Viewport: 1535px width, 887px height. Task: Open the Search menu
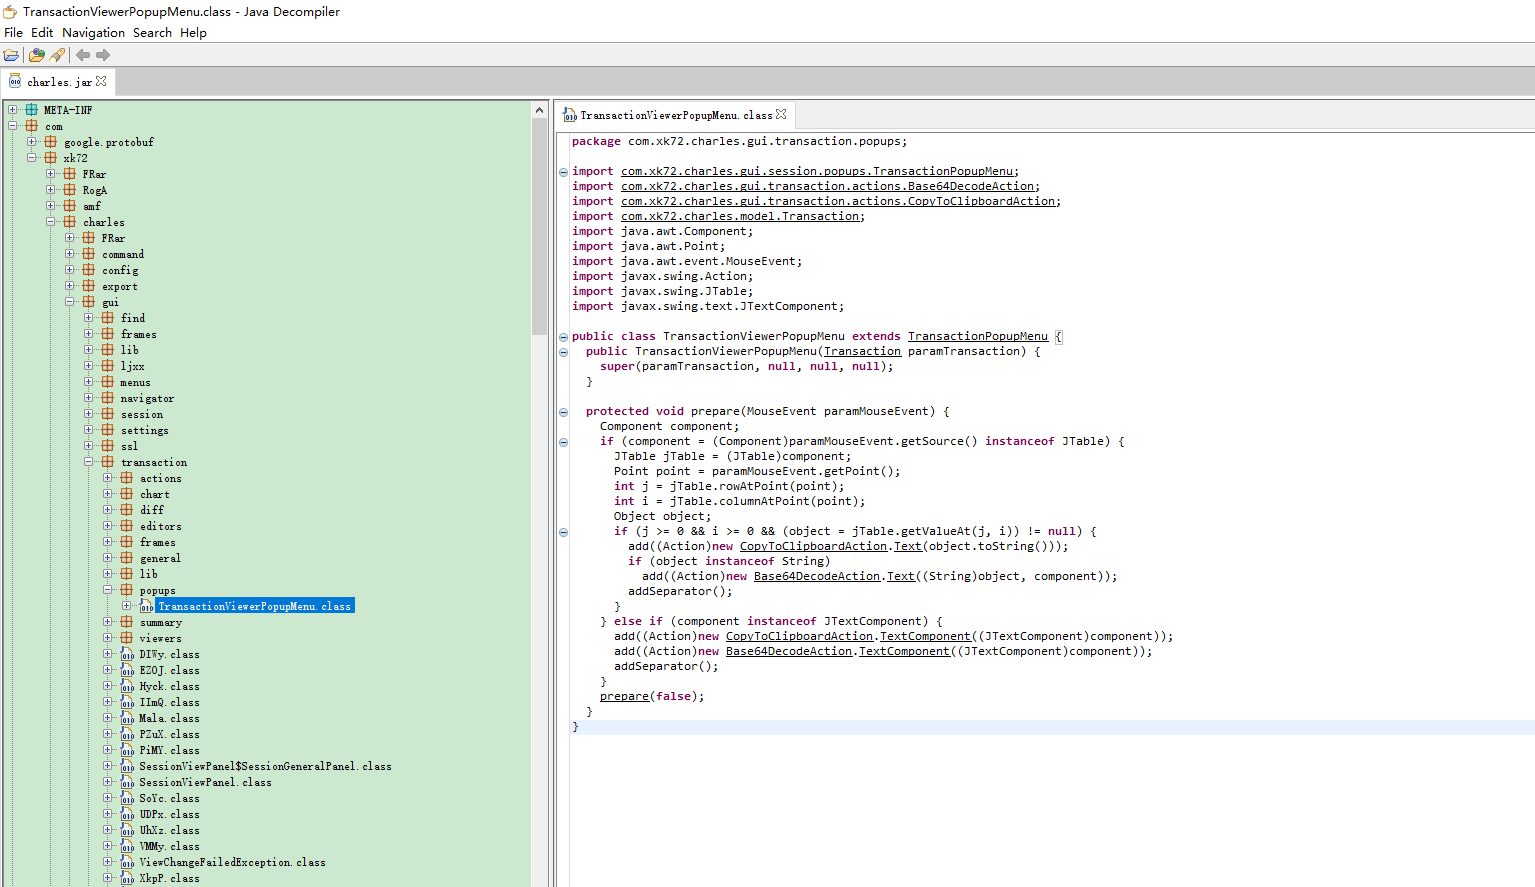point(152,32)
